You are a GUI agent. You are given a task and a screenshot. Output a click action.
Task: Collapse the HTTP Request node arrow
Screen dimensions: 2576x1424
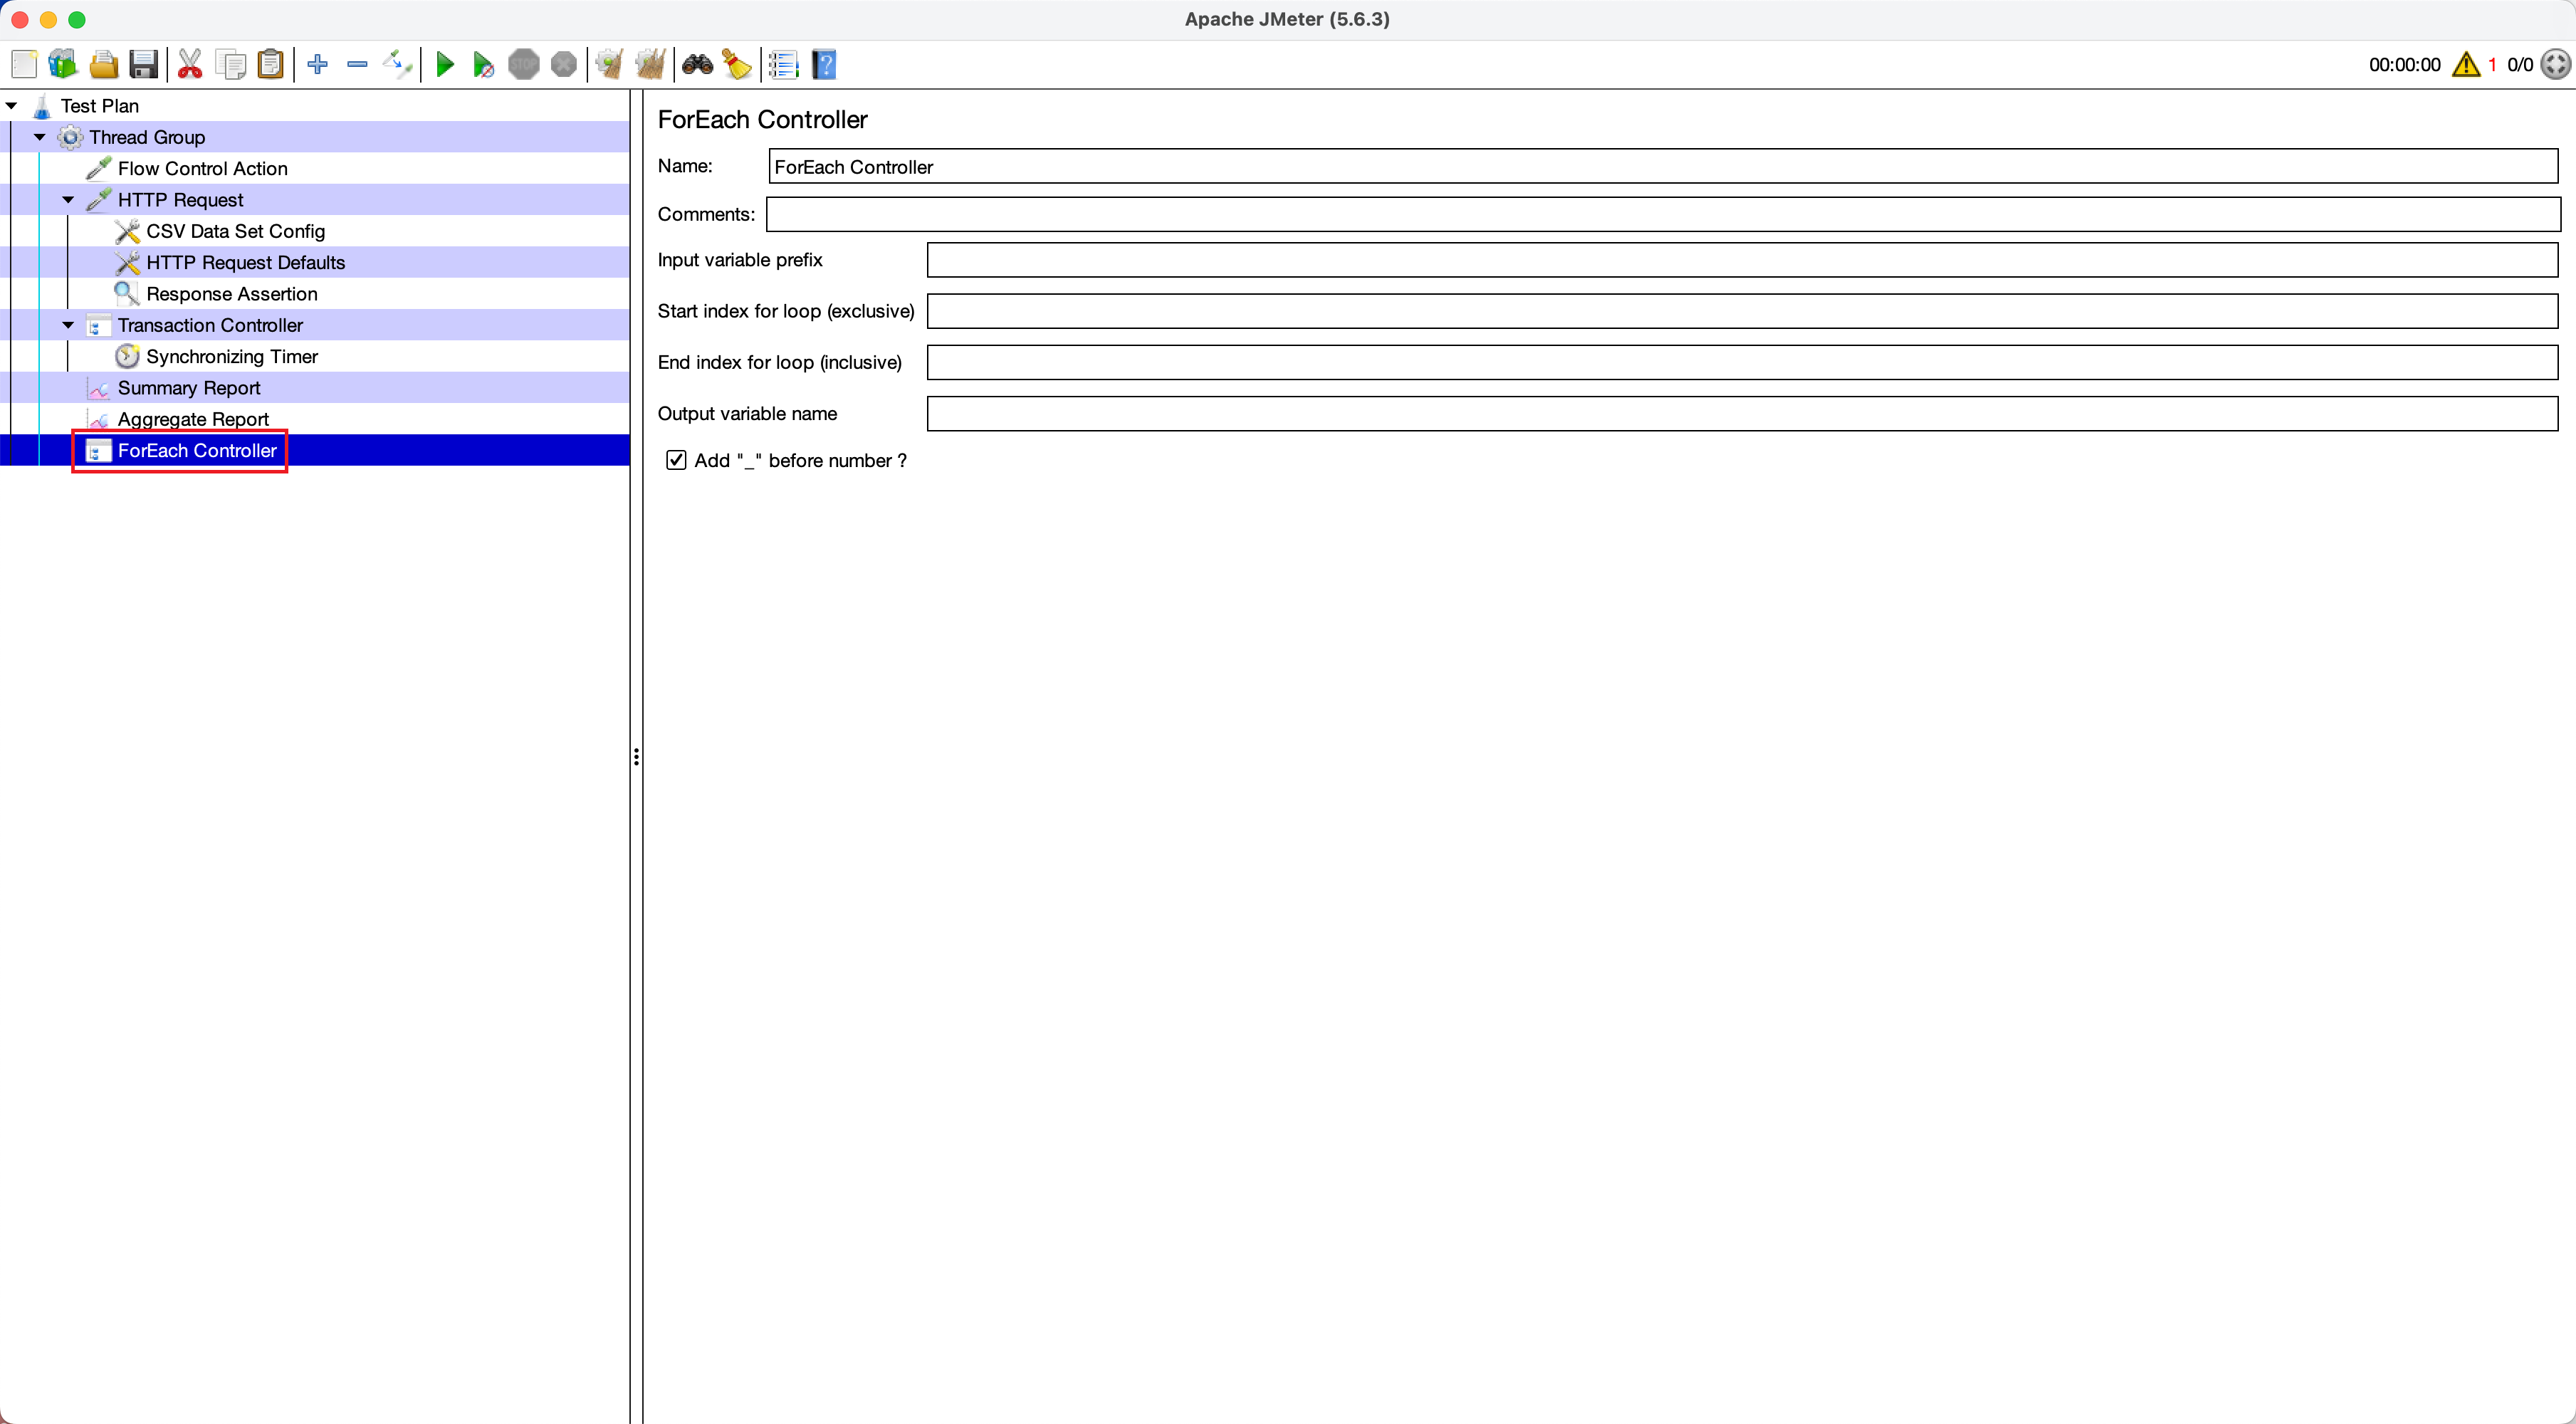pos(69,200)
